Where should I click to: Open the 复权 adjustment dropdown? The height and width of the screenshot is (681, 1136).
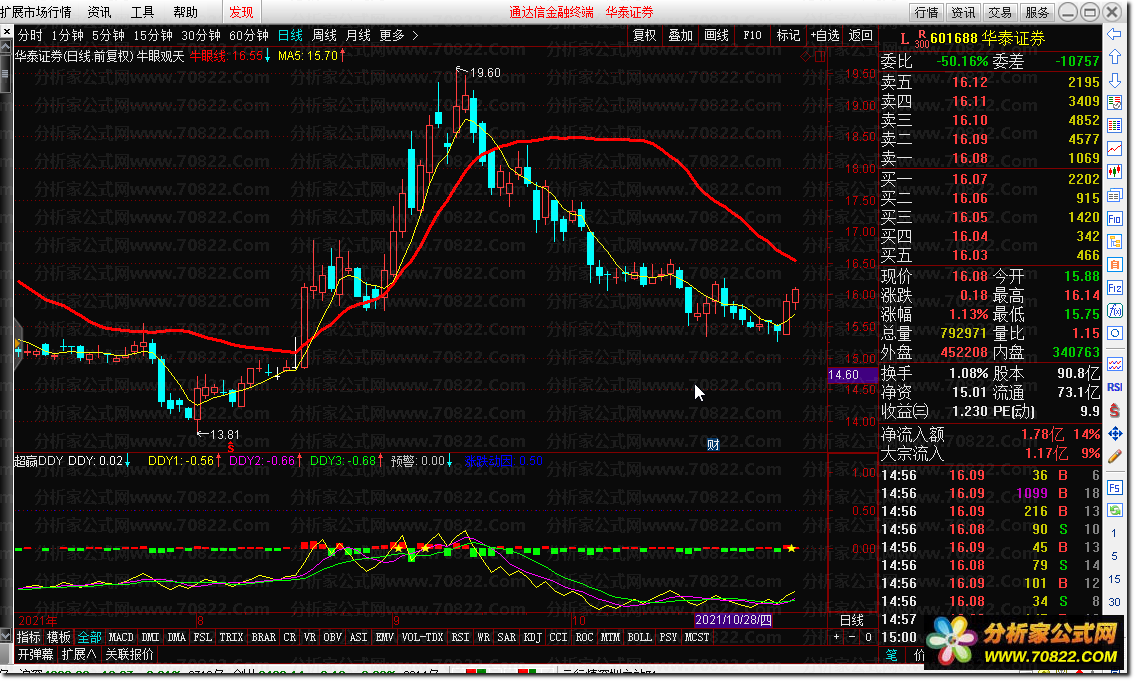(x=644, y=35)
